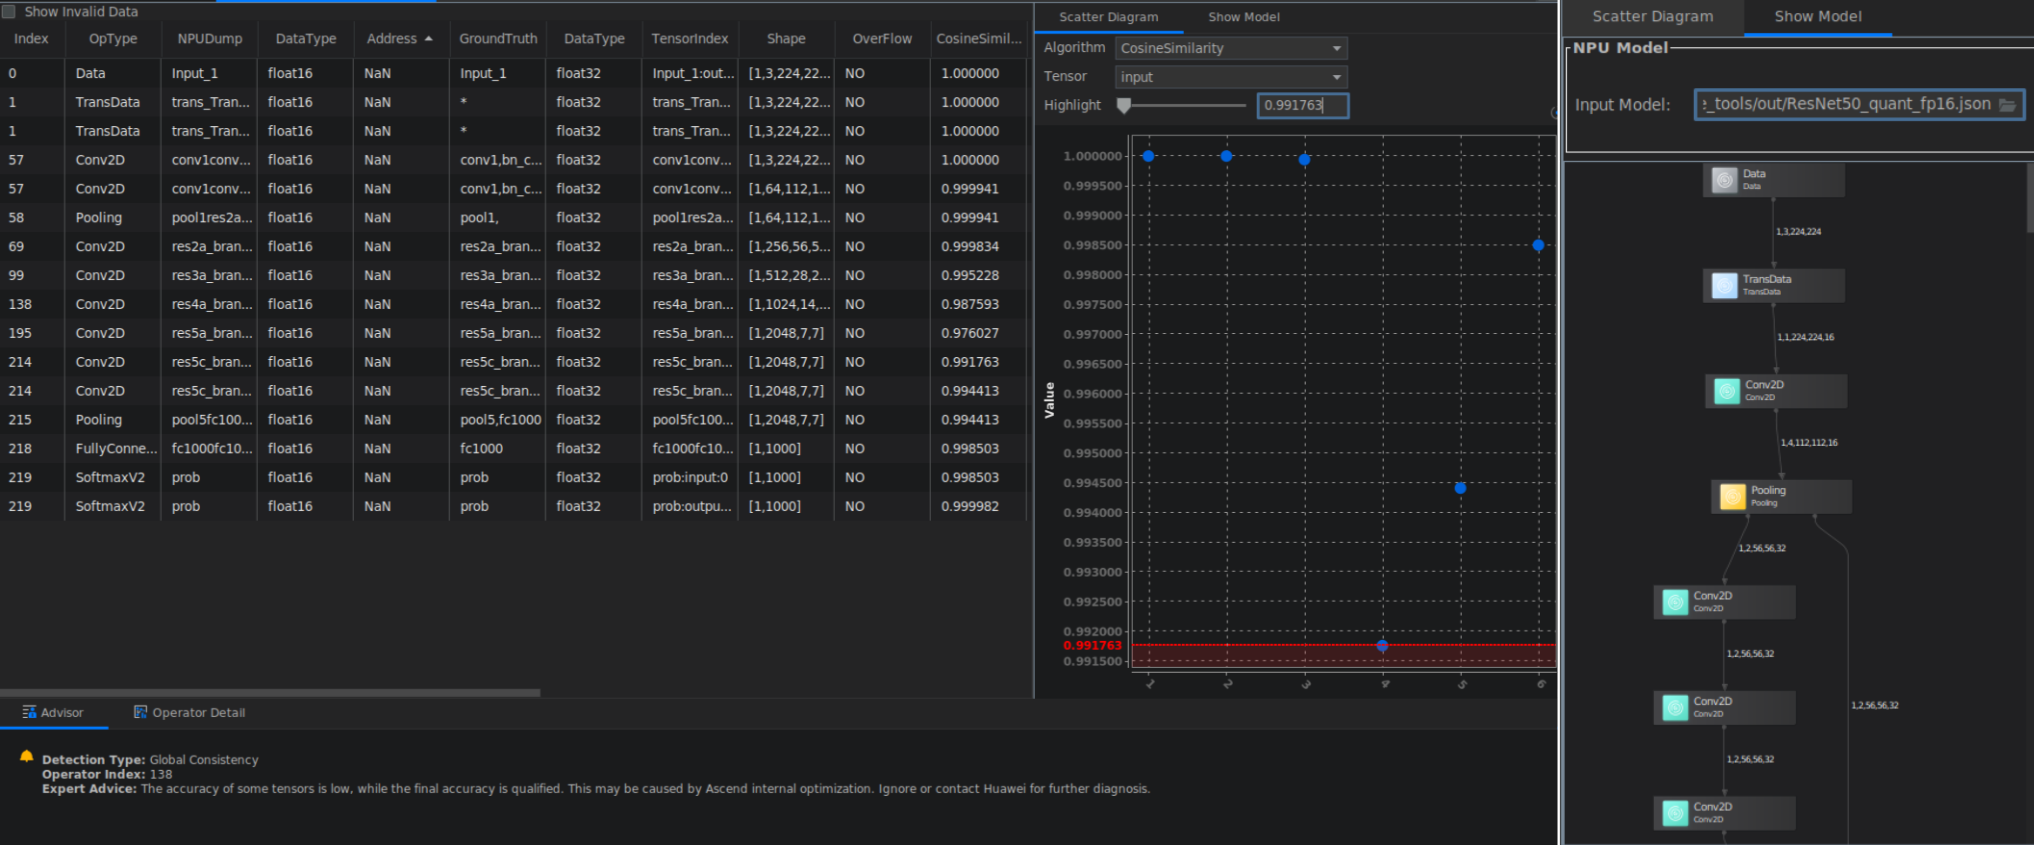
Task: Sort by the TensorIndex column header
Action: [x=690, y=39]
